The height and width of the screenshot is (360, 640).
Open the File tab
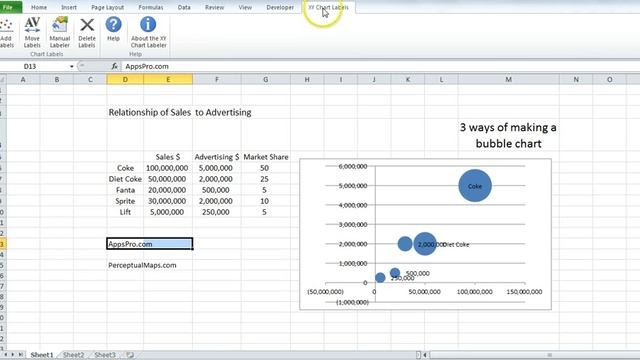pos(8,7)
